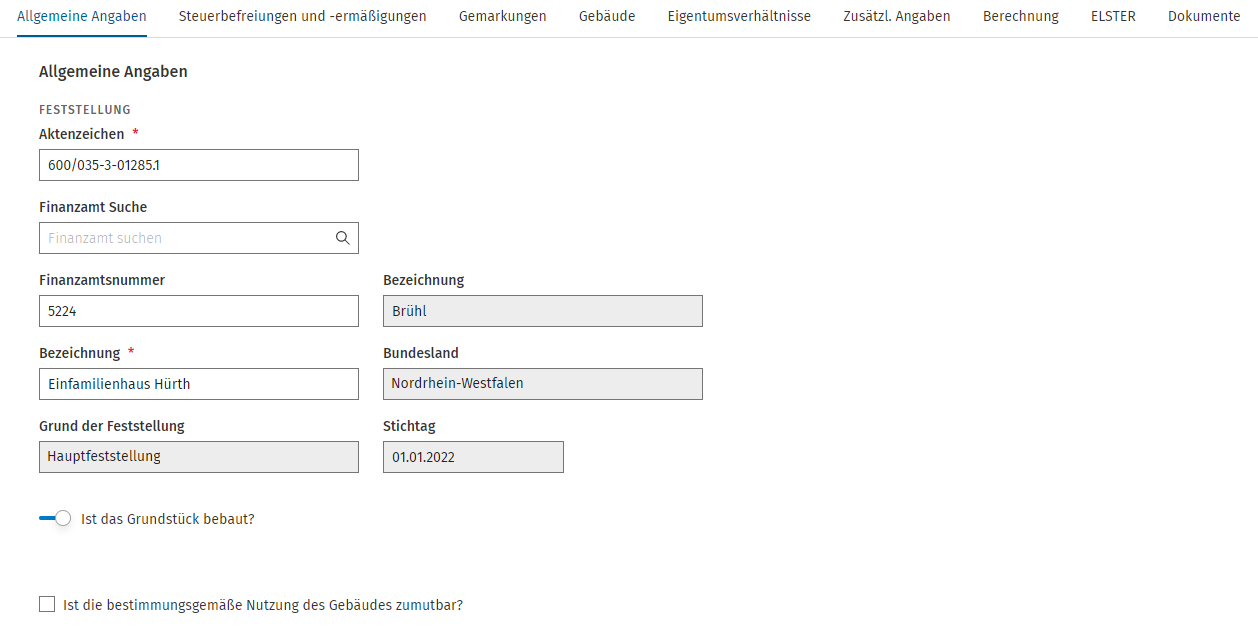
Task: Show the Dokumente tab
Action: pyautogui.click(x=1204, y=16)
